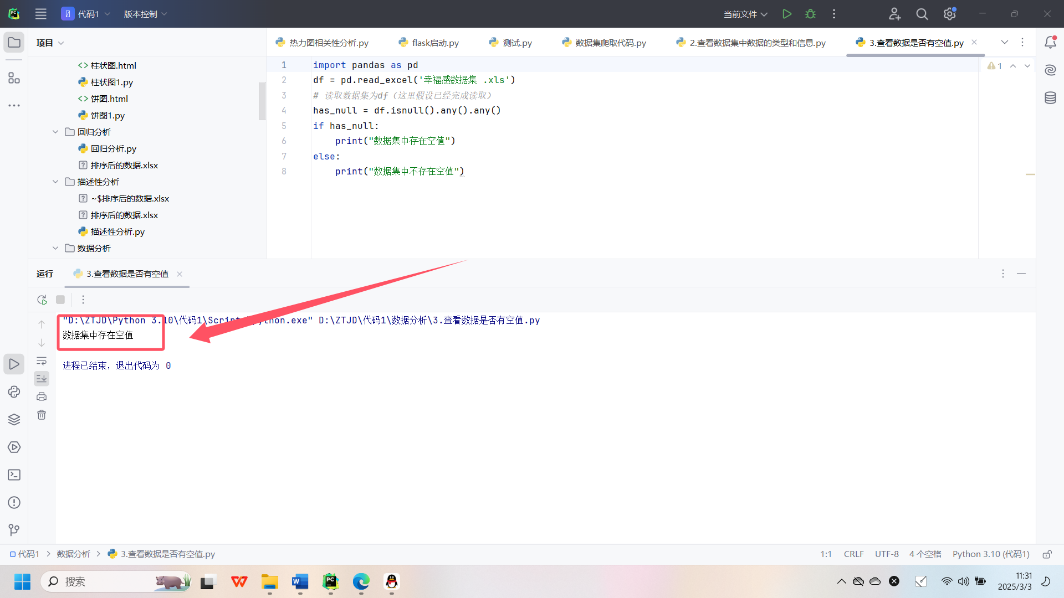Open notifications bell
1064x598 pixels.
click(x=1050, y=42)
